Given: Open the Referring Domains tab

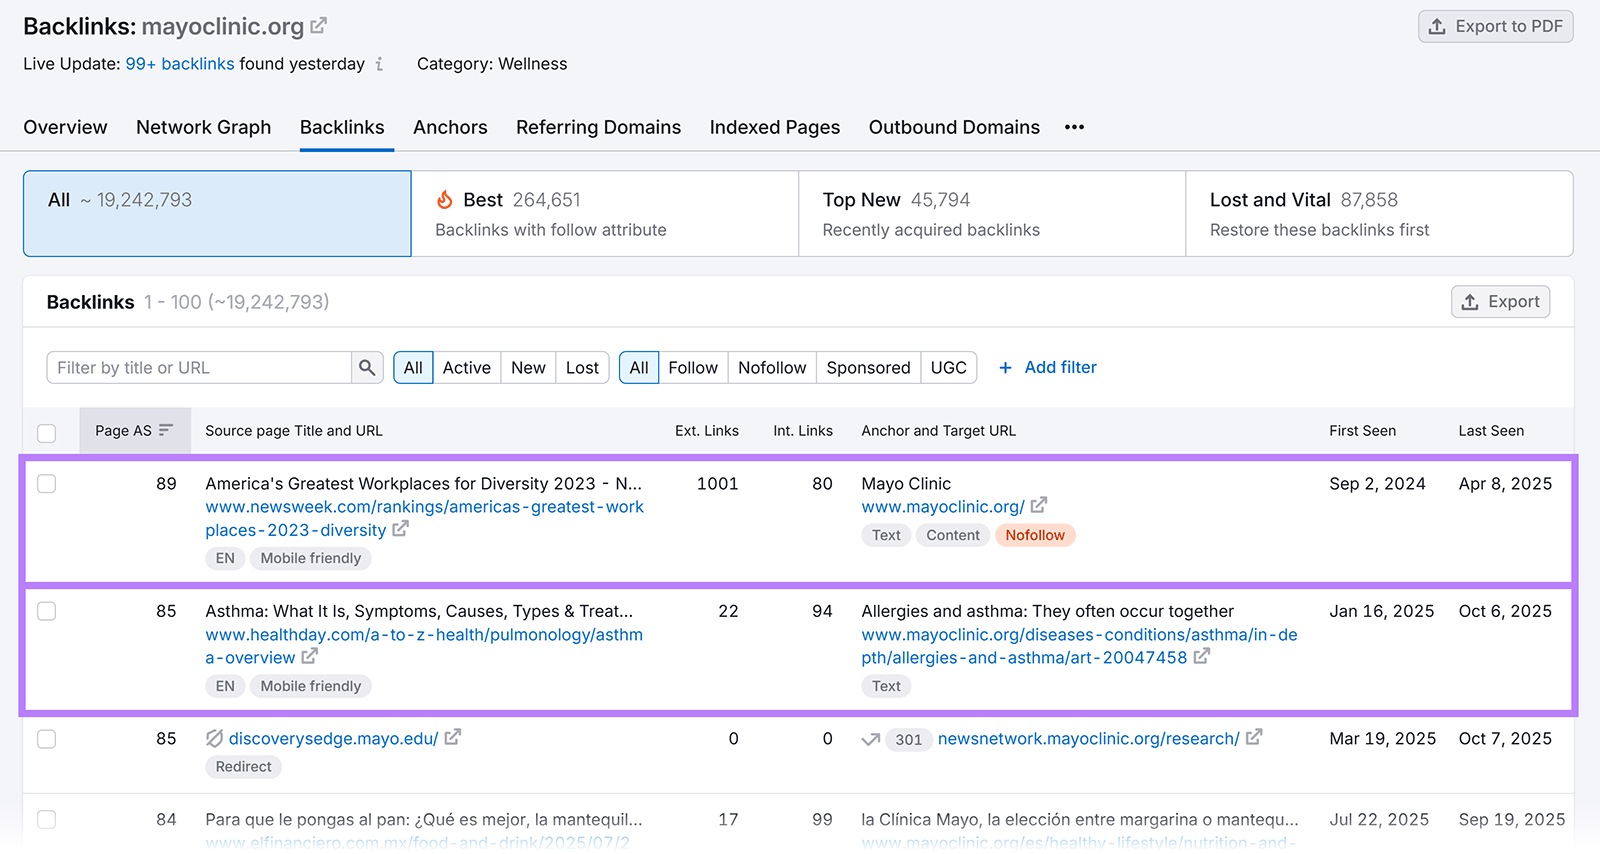Looking at the screenshot, I should click(598, 127).
